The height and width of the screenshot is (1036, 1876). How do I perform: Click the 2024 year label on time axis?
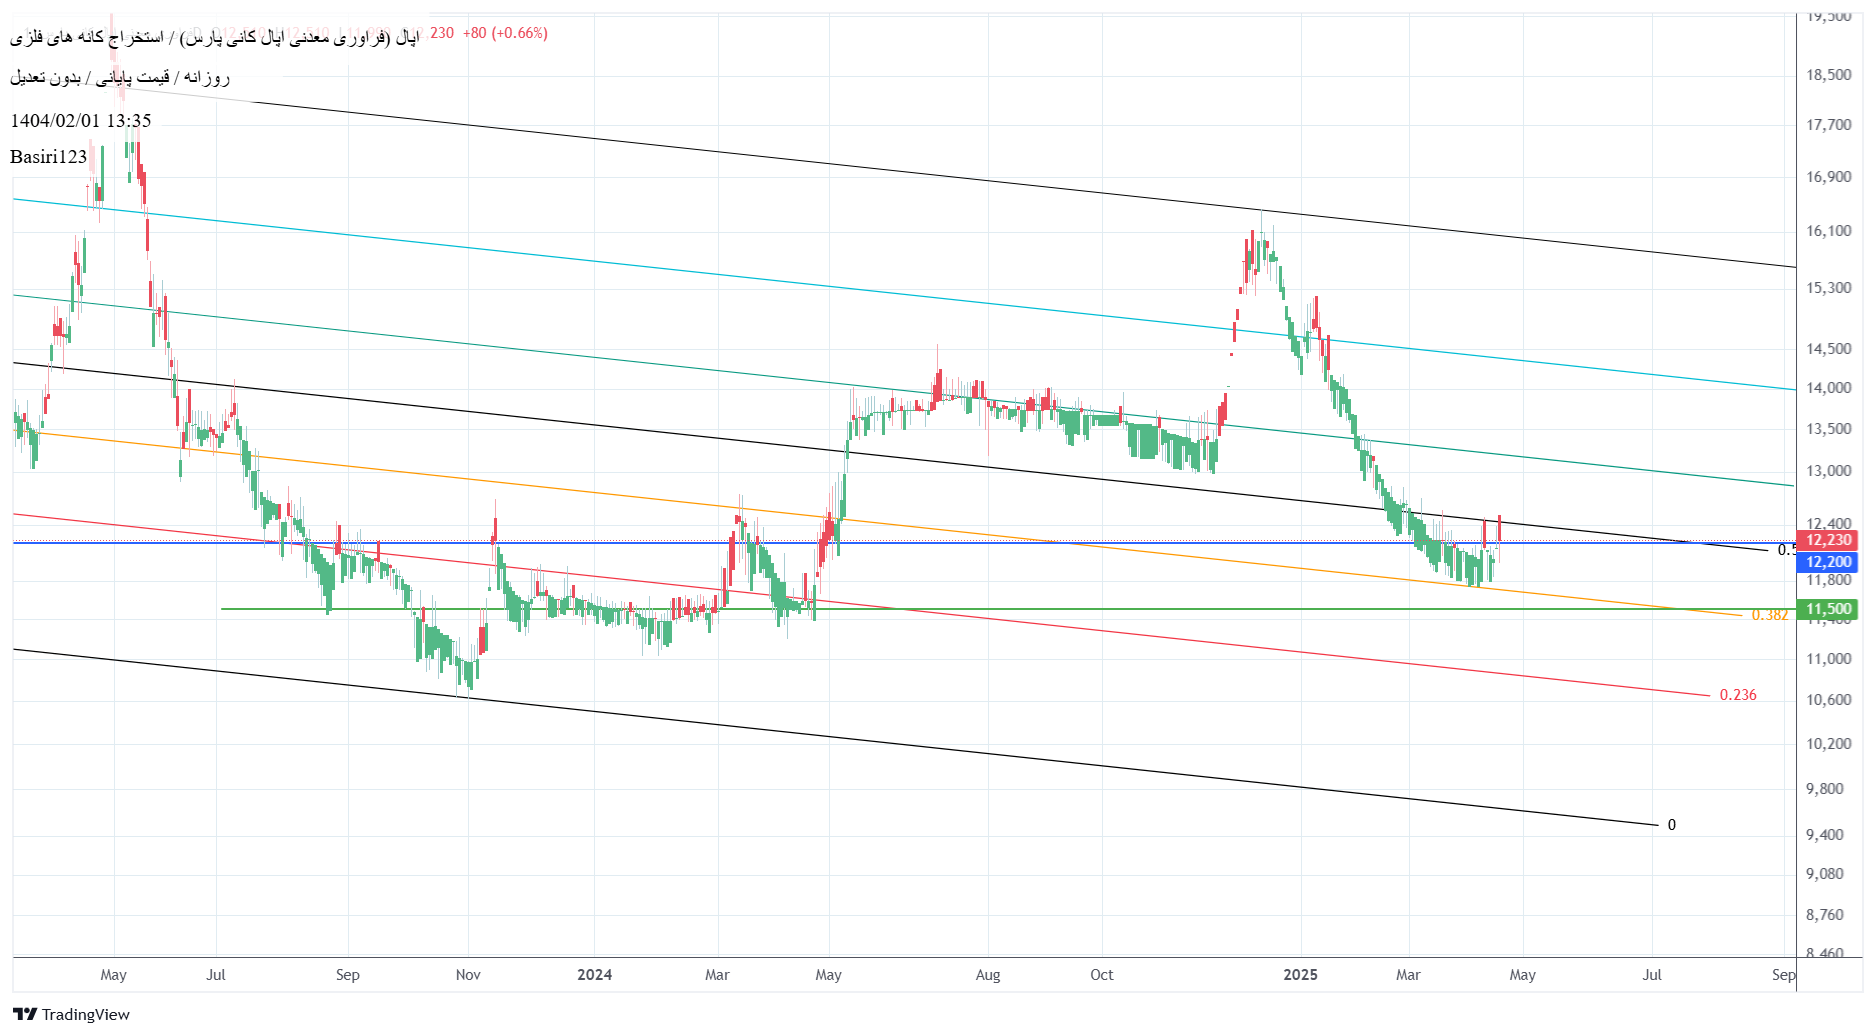(x=594, y=975)
